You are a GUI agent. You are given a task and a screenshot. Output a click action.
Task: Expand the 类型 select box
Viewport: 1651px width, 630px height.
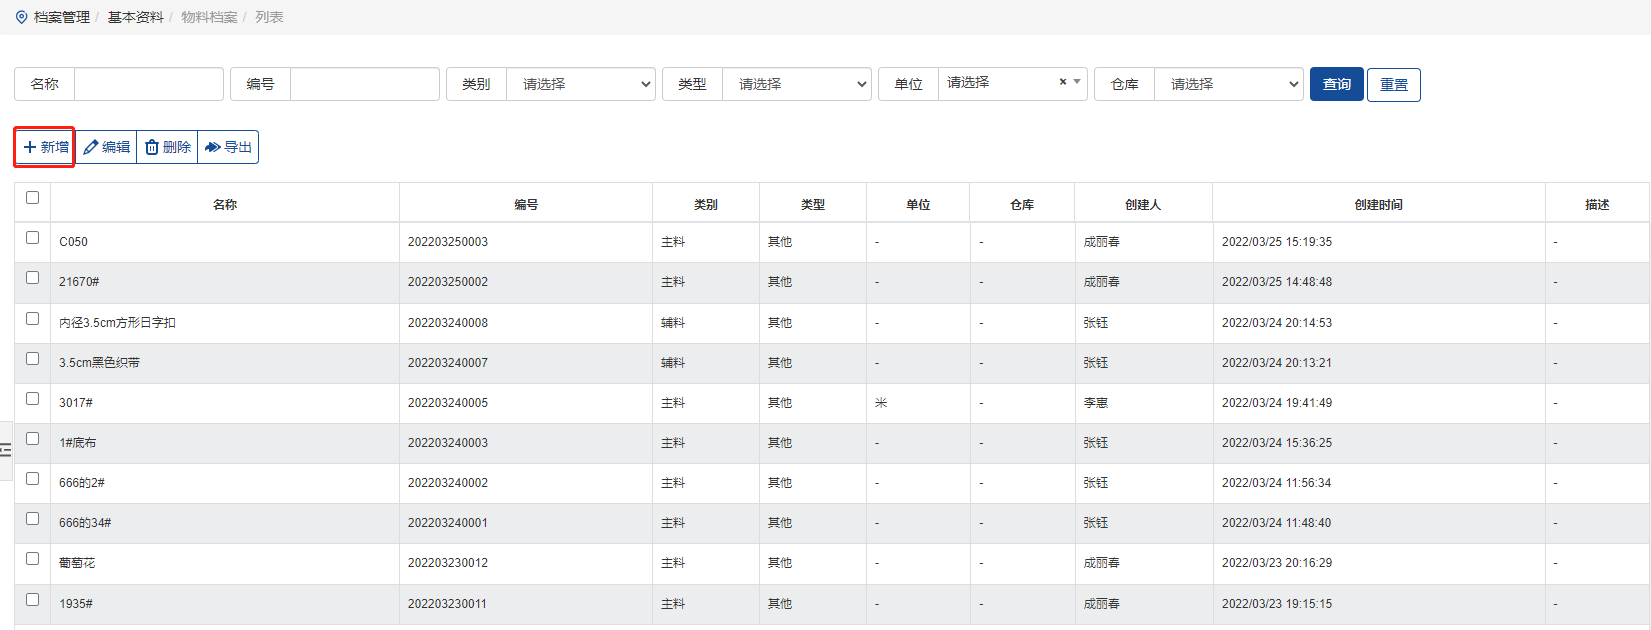click(796, 84)
